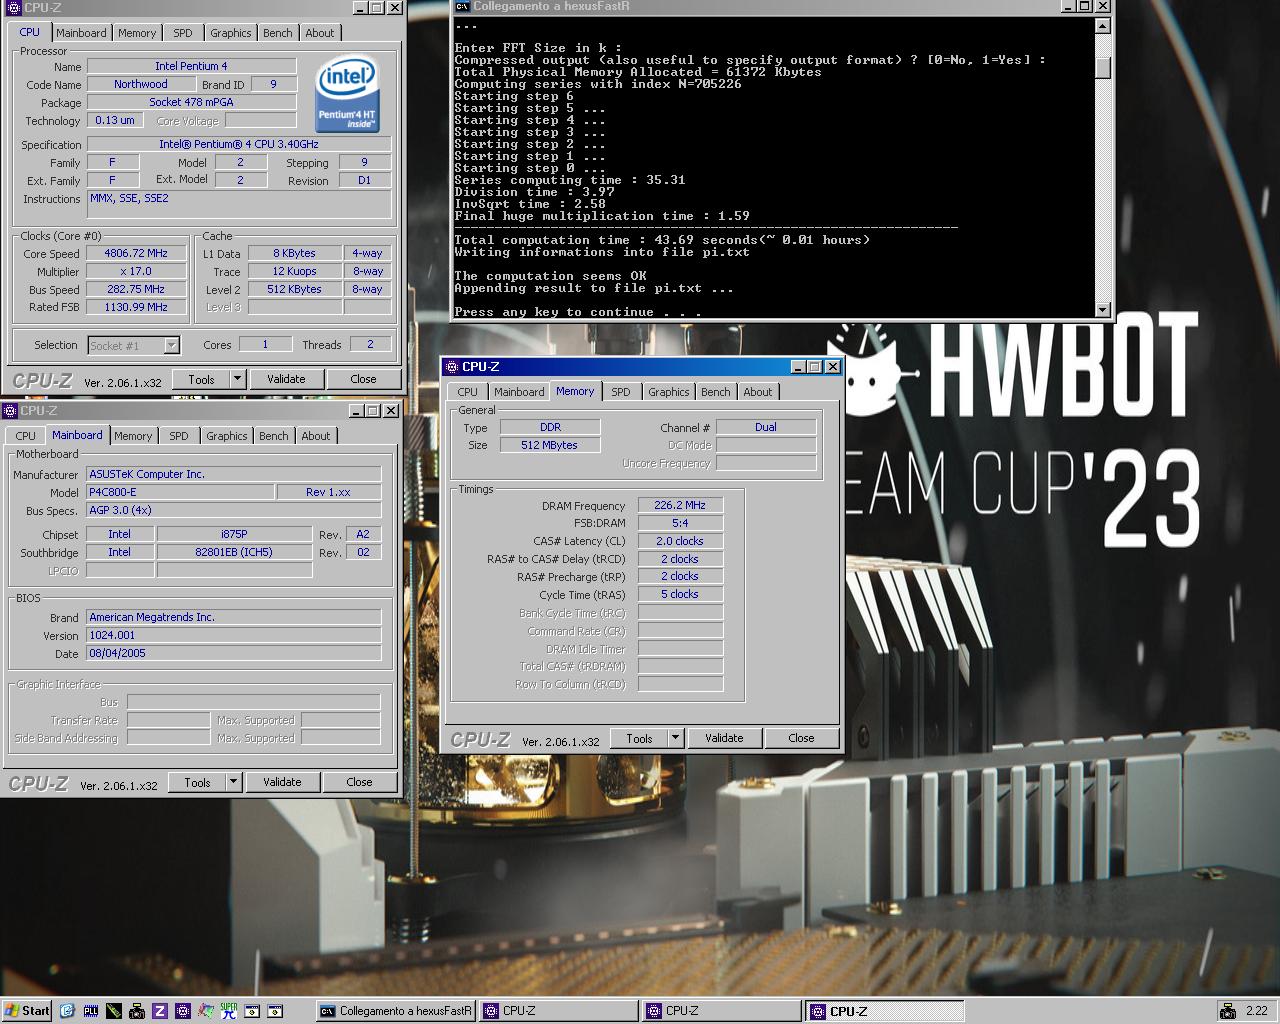The image size is (1280, 1024).
Task: Activate the highlighted CPU-Z taskbar button
Action: pyautogui.click(x=885, y=1011)
